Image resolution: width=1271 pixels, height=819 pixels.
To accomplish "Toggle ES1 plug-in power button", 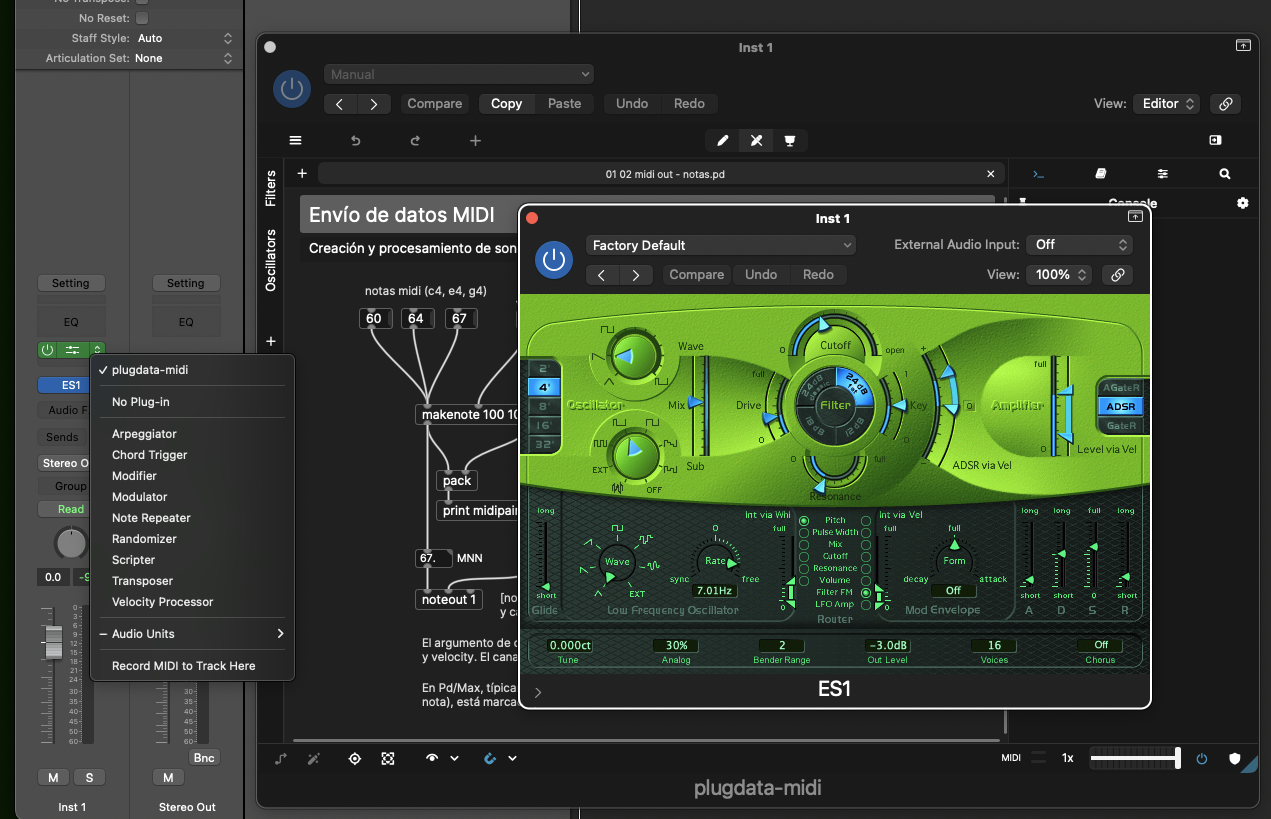I will pos(553,260).
